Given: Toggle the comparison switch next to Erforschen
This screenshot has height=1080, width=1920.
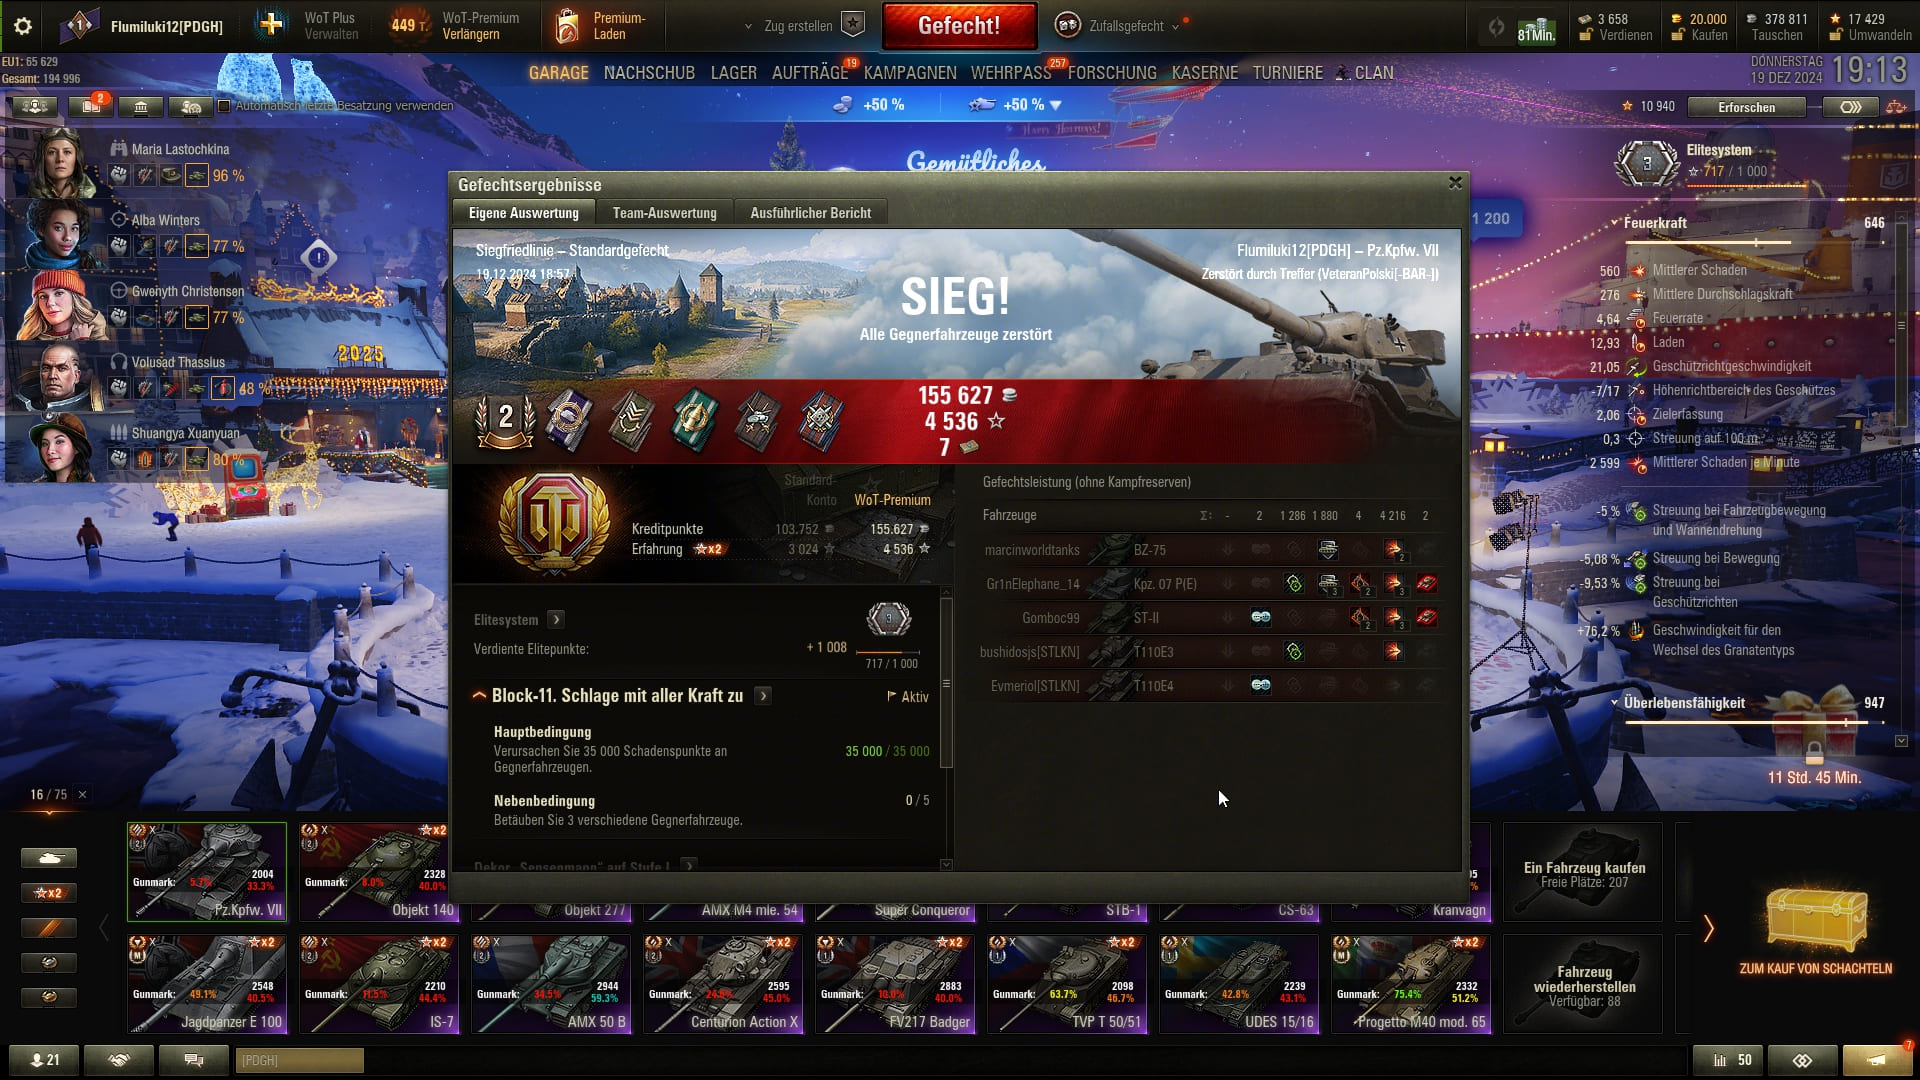Looking at the screenshot, I should click(1850, 107).
